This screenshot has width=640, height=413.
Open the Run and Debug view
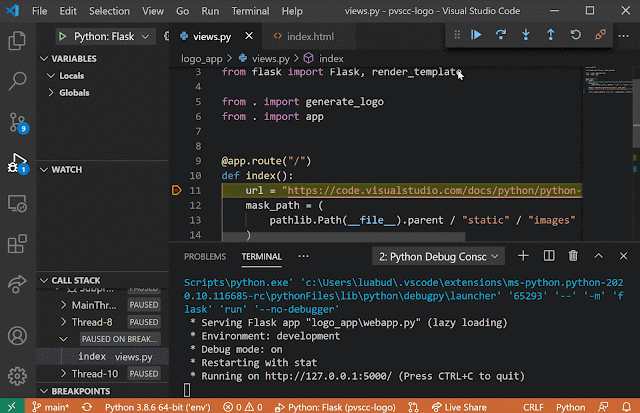[18, 163]
